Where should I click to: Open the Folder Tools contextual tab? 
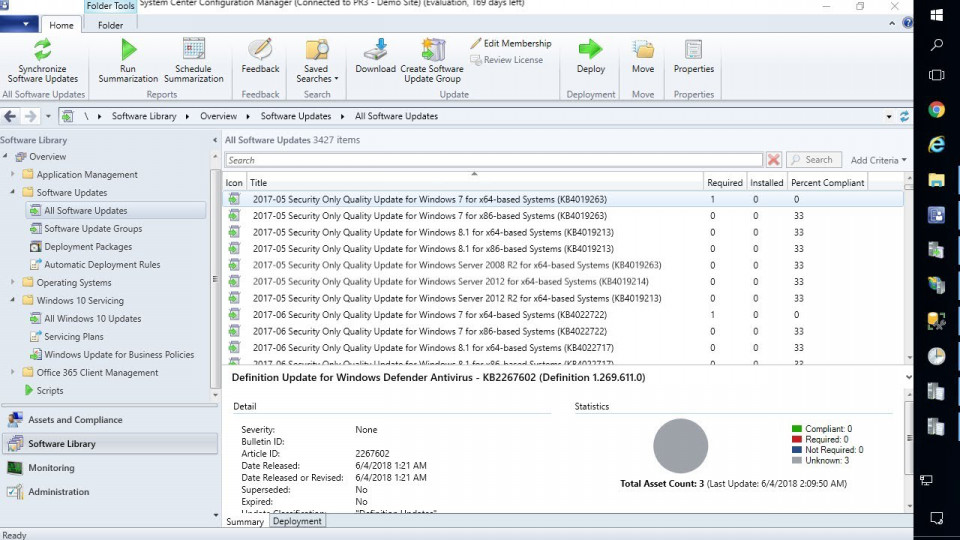110,6
